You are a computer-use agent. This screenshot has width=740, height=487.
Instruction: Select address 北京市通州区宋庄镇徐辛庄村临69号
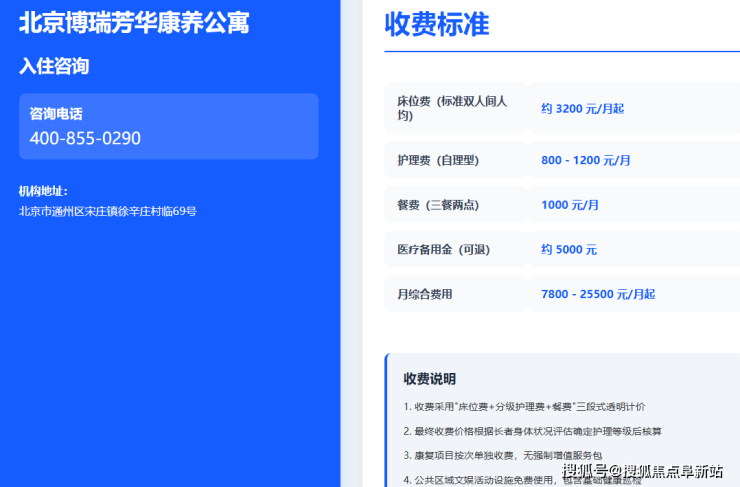coord(108,211)
